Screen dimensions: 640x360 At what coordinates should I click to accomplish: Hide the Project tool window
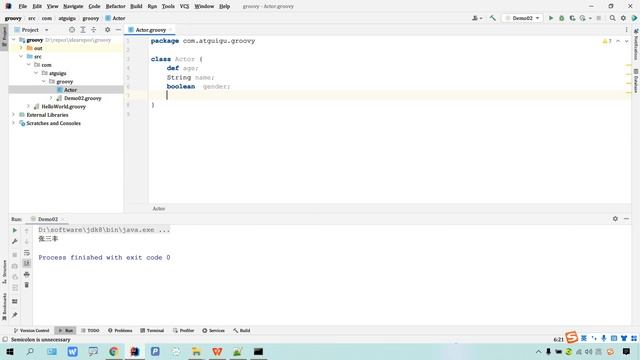tap(118, 30)
